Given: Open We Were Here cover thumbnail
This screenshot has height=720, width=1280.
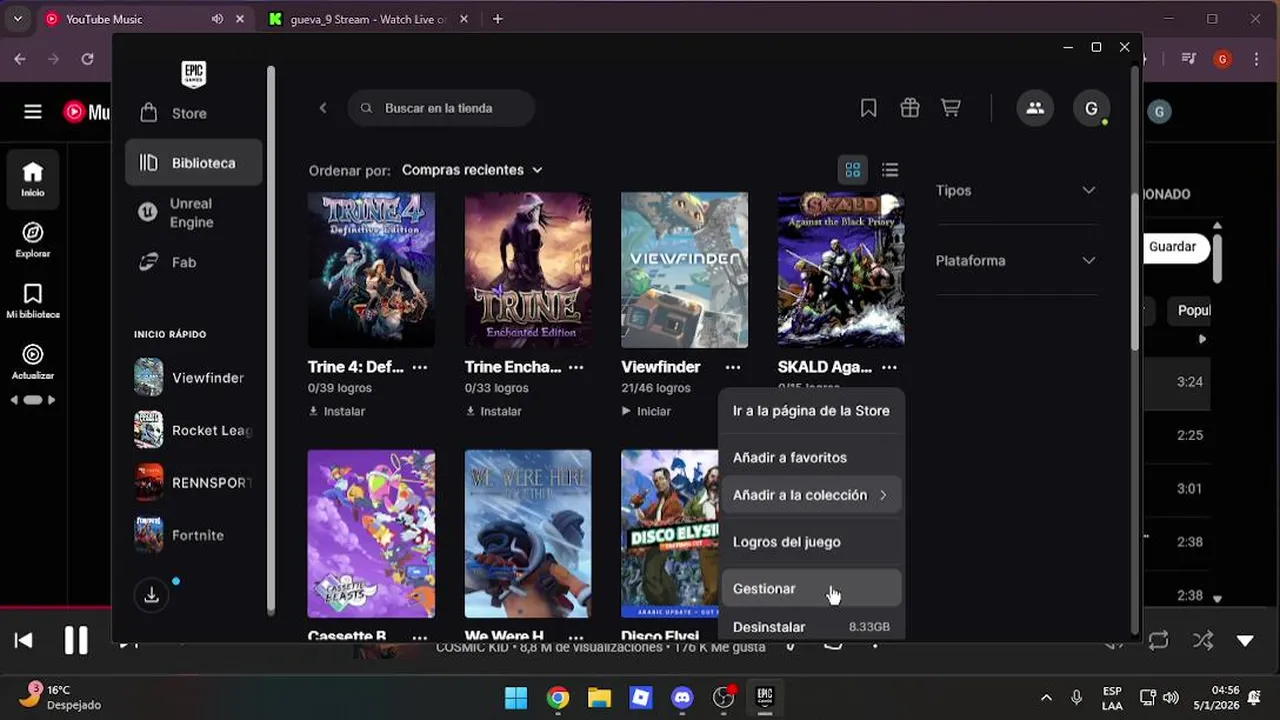Looking at the screenshot, I should [x=528, y=534].
